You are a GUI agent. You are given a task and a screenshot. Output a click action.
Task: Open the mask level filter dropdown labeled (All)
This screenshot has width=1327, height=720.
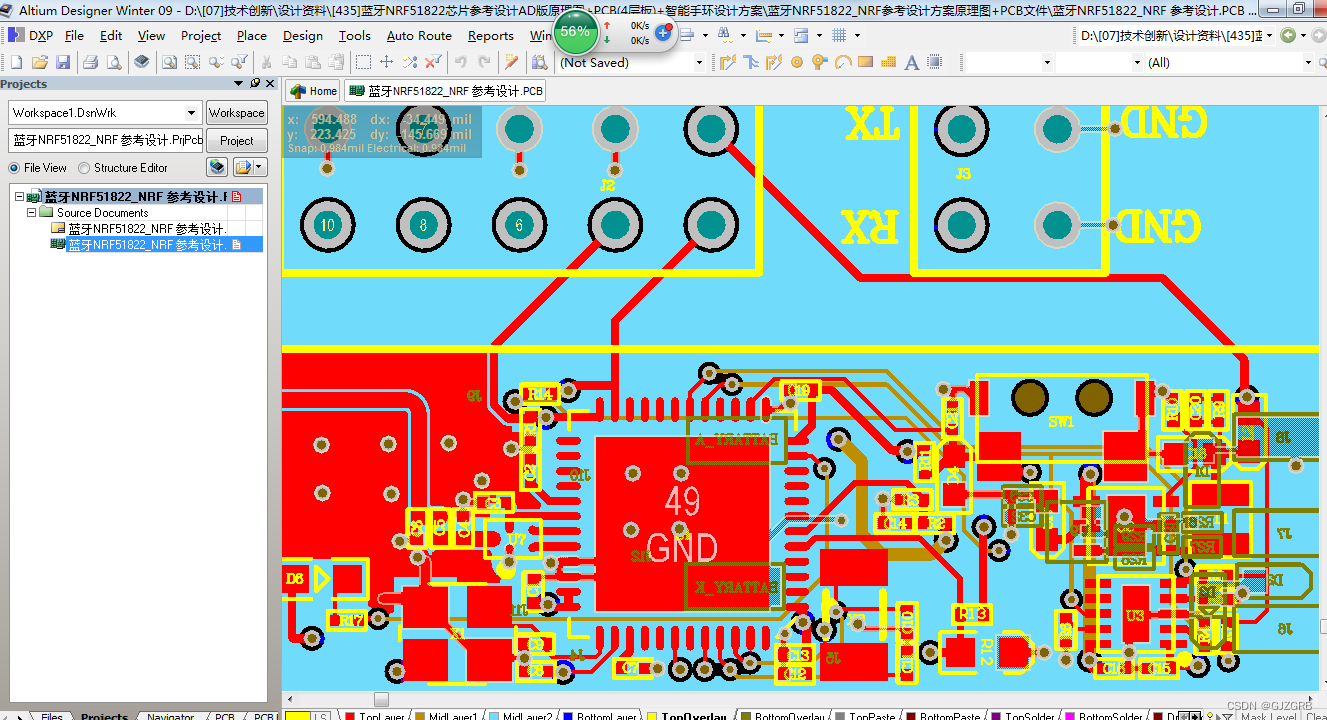tap(1308, 61)
